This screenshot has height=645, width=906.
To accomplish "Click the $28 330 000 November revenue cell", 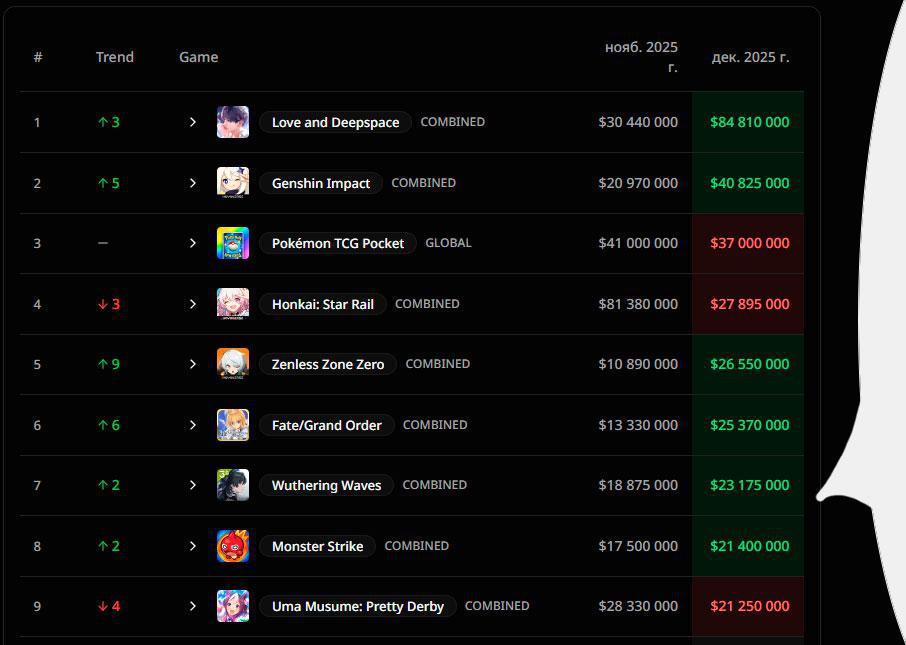I will point(638,606).
